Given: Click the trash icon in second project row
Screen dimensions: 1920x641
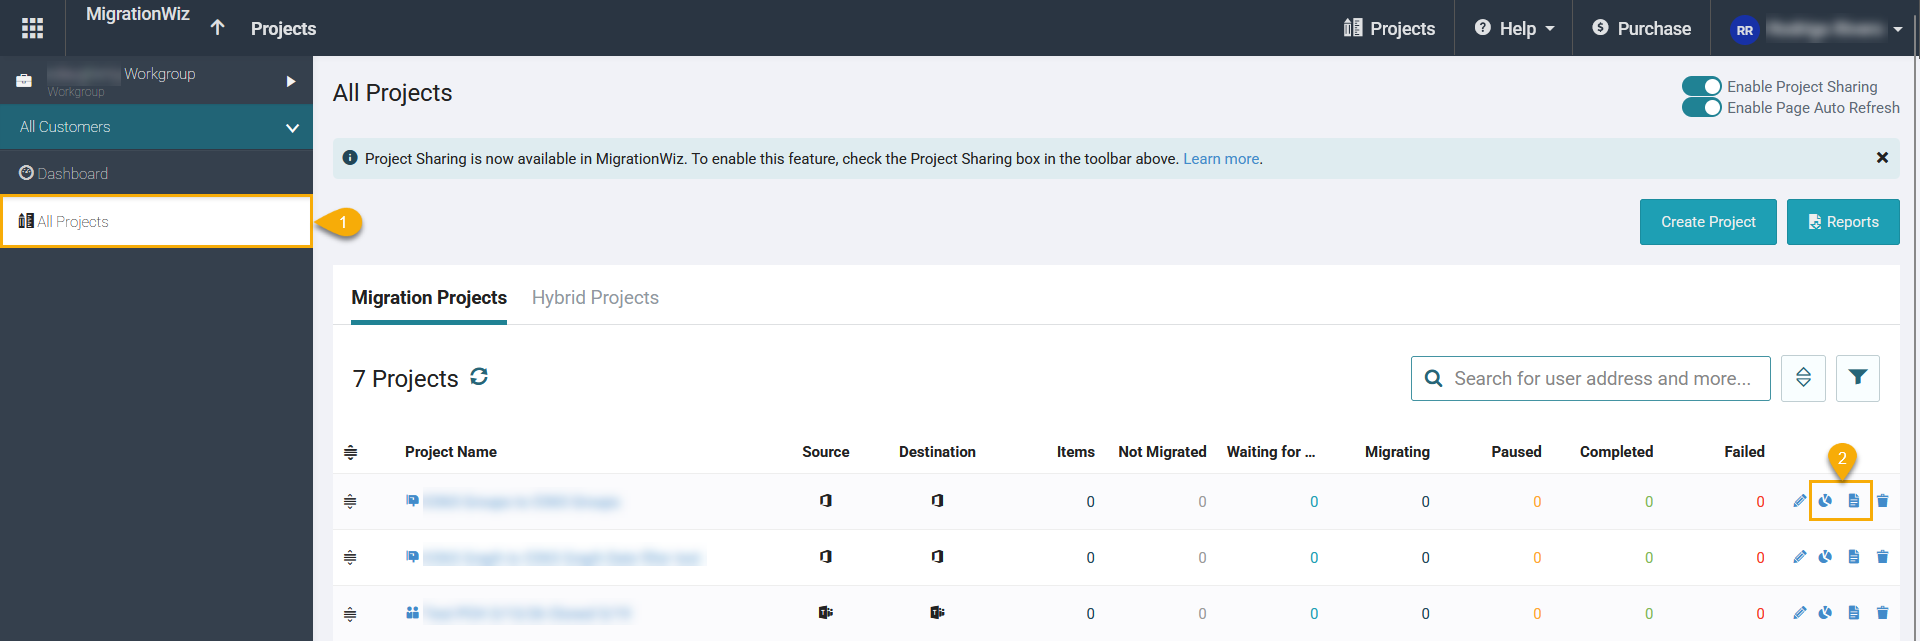Looking at the screenshot, I should click(x=1882, y=557).
